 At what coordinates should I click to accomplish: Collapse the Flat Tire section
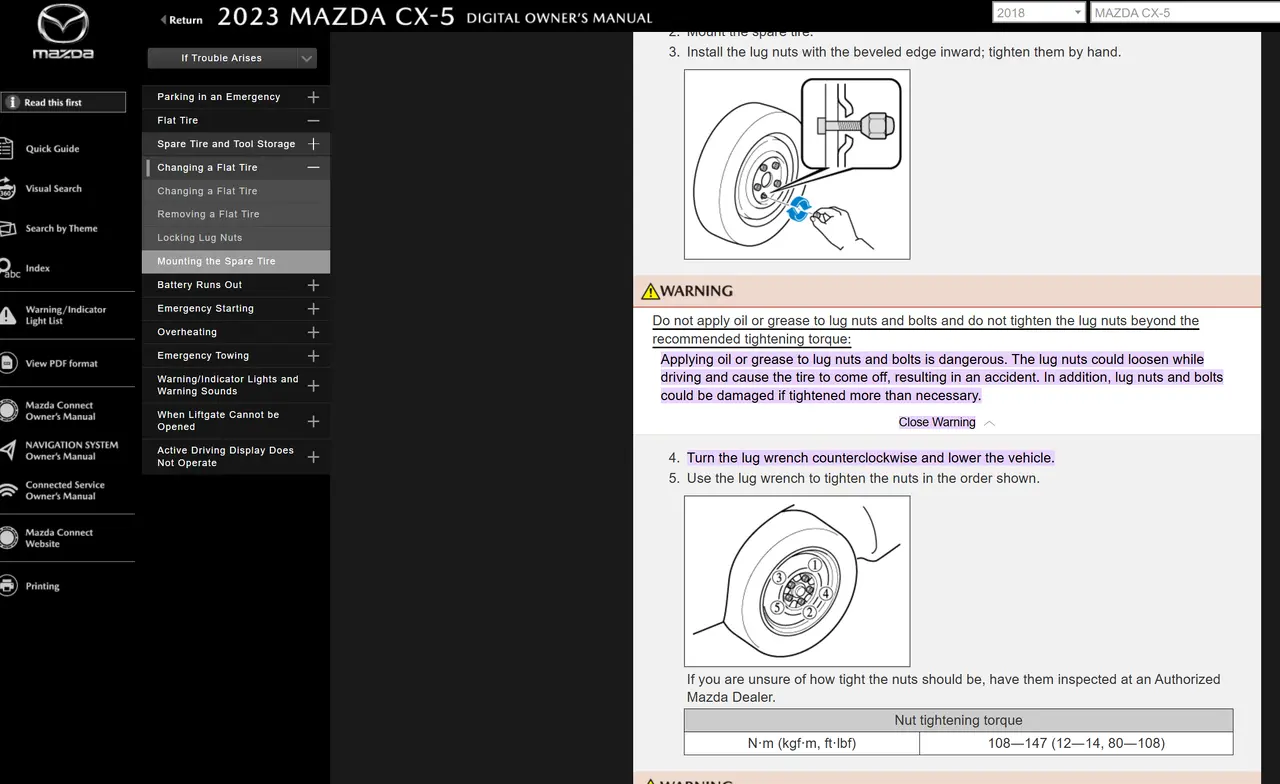coord(313,121)
